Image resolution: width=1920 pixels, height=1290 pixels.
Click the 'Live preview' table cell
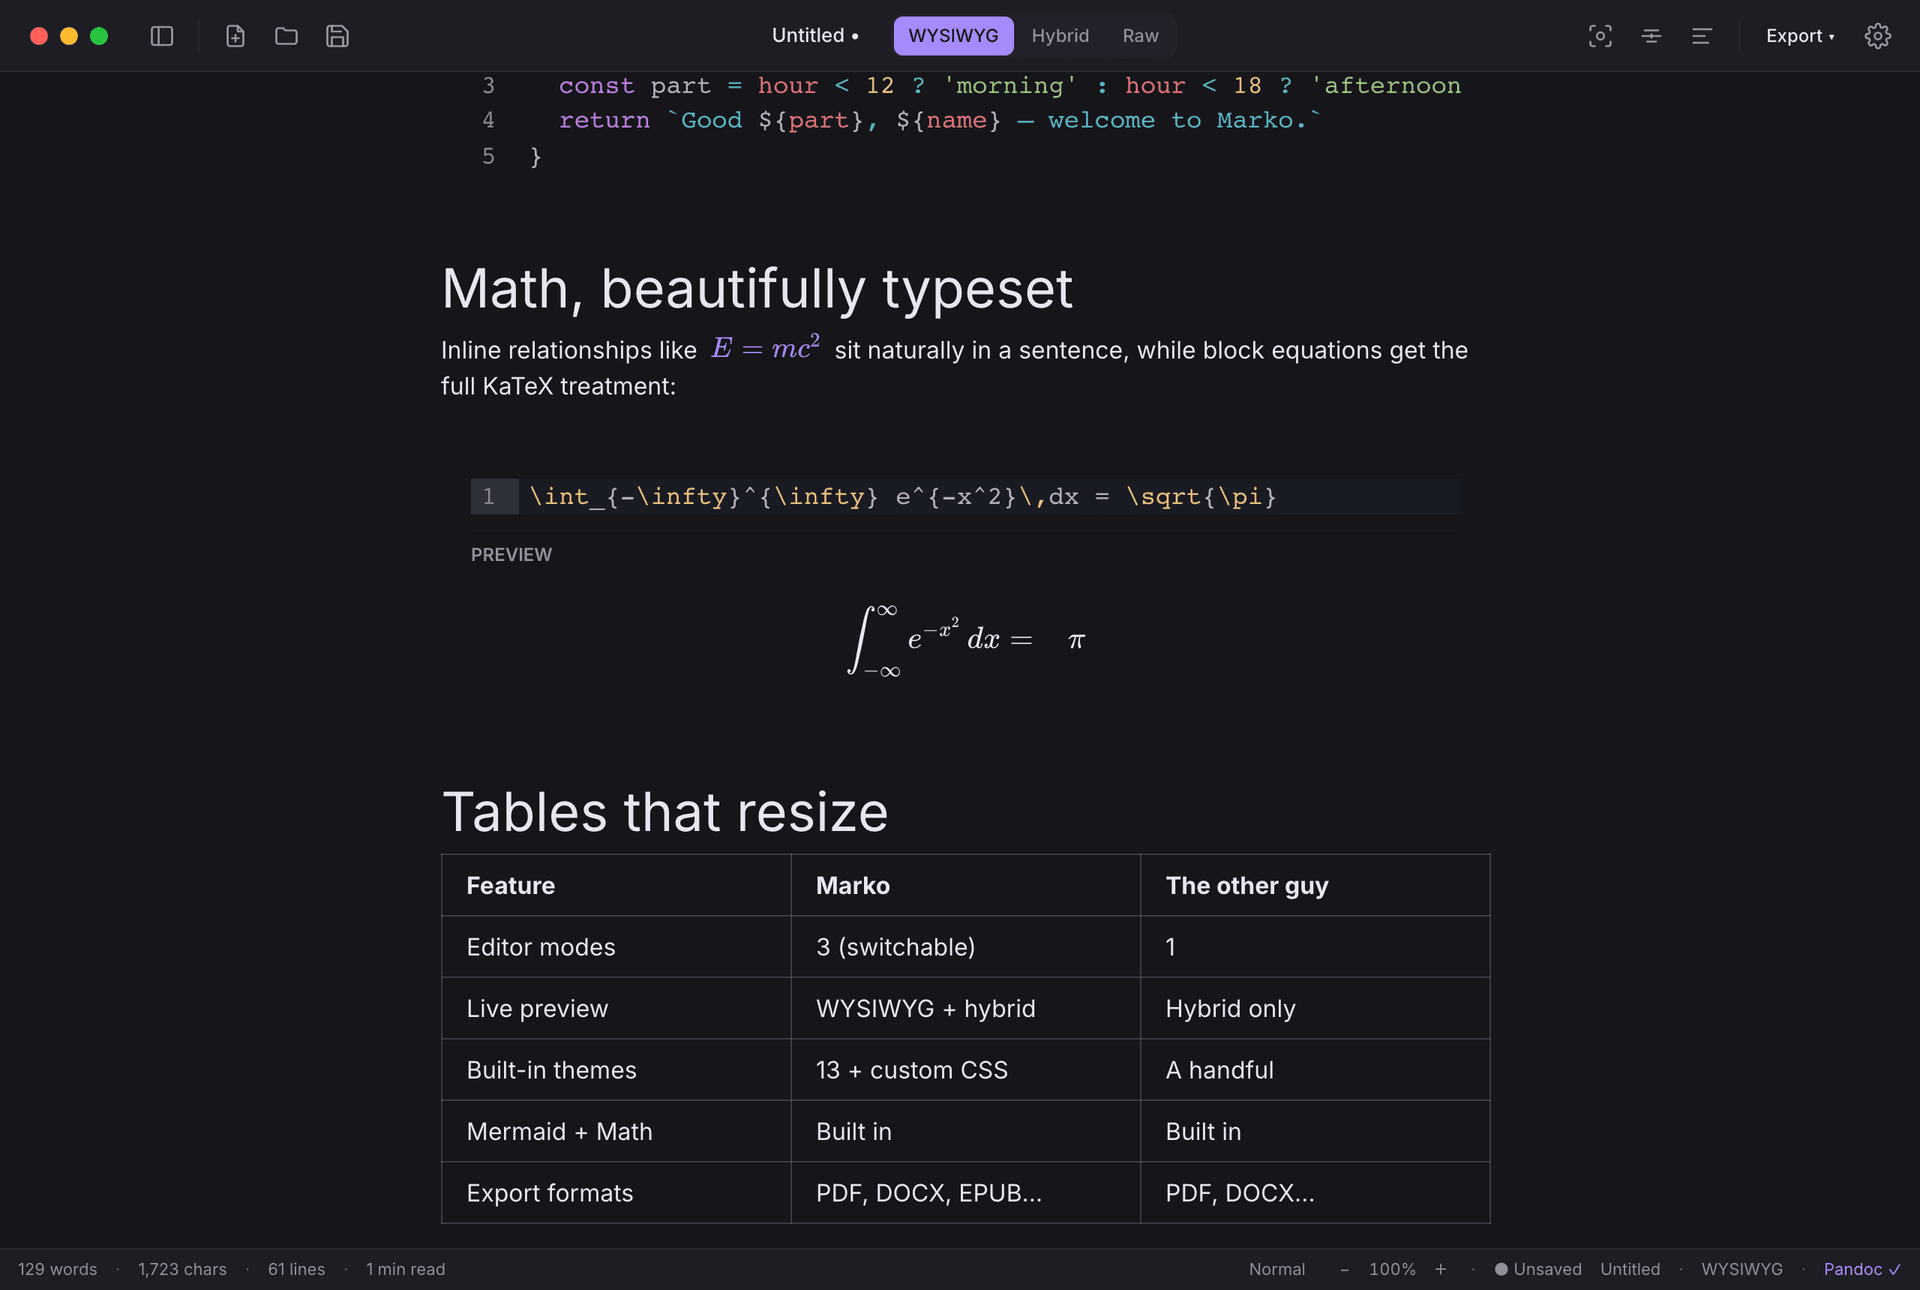tap(616, 1008)
